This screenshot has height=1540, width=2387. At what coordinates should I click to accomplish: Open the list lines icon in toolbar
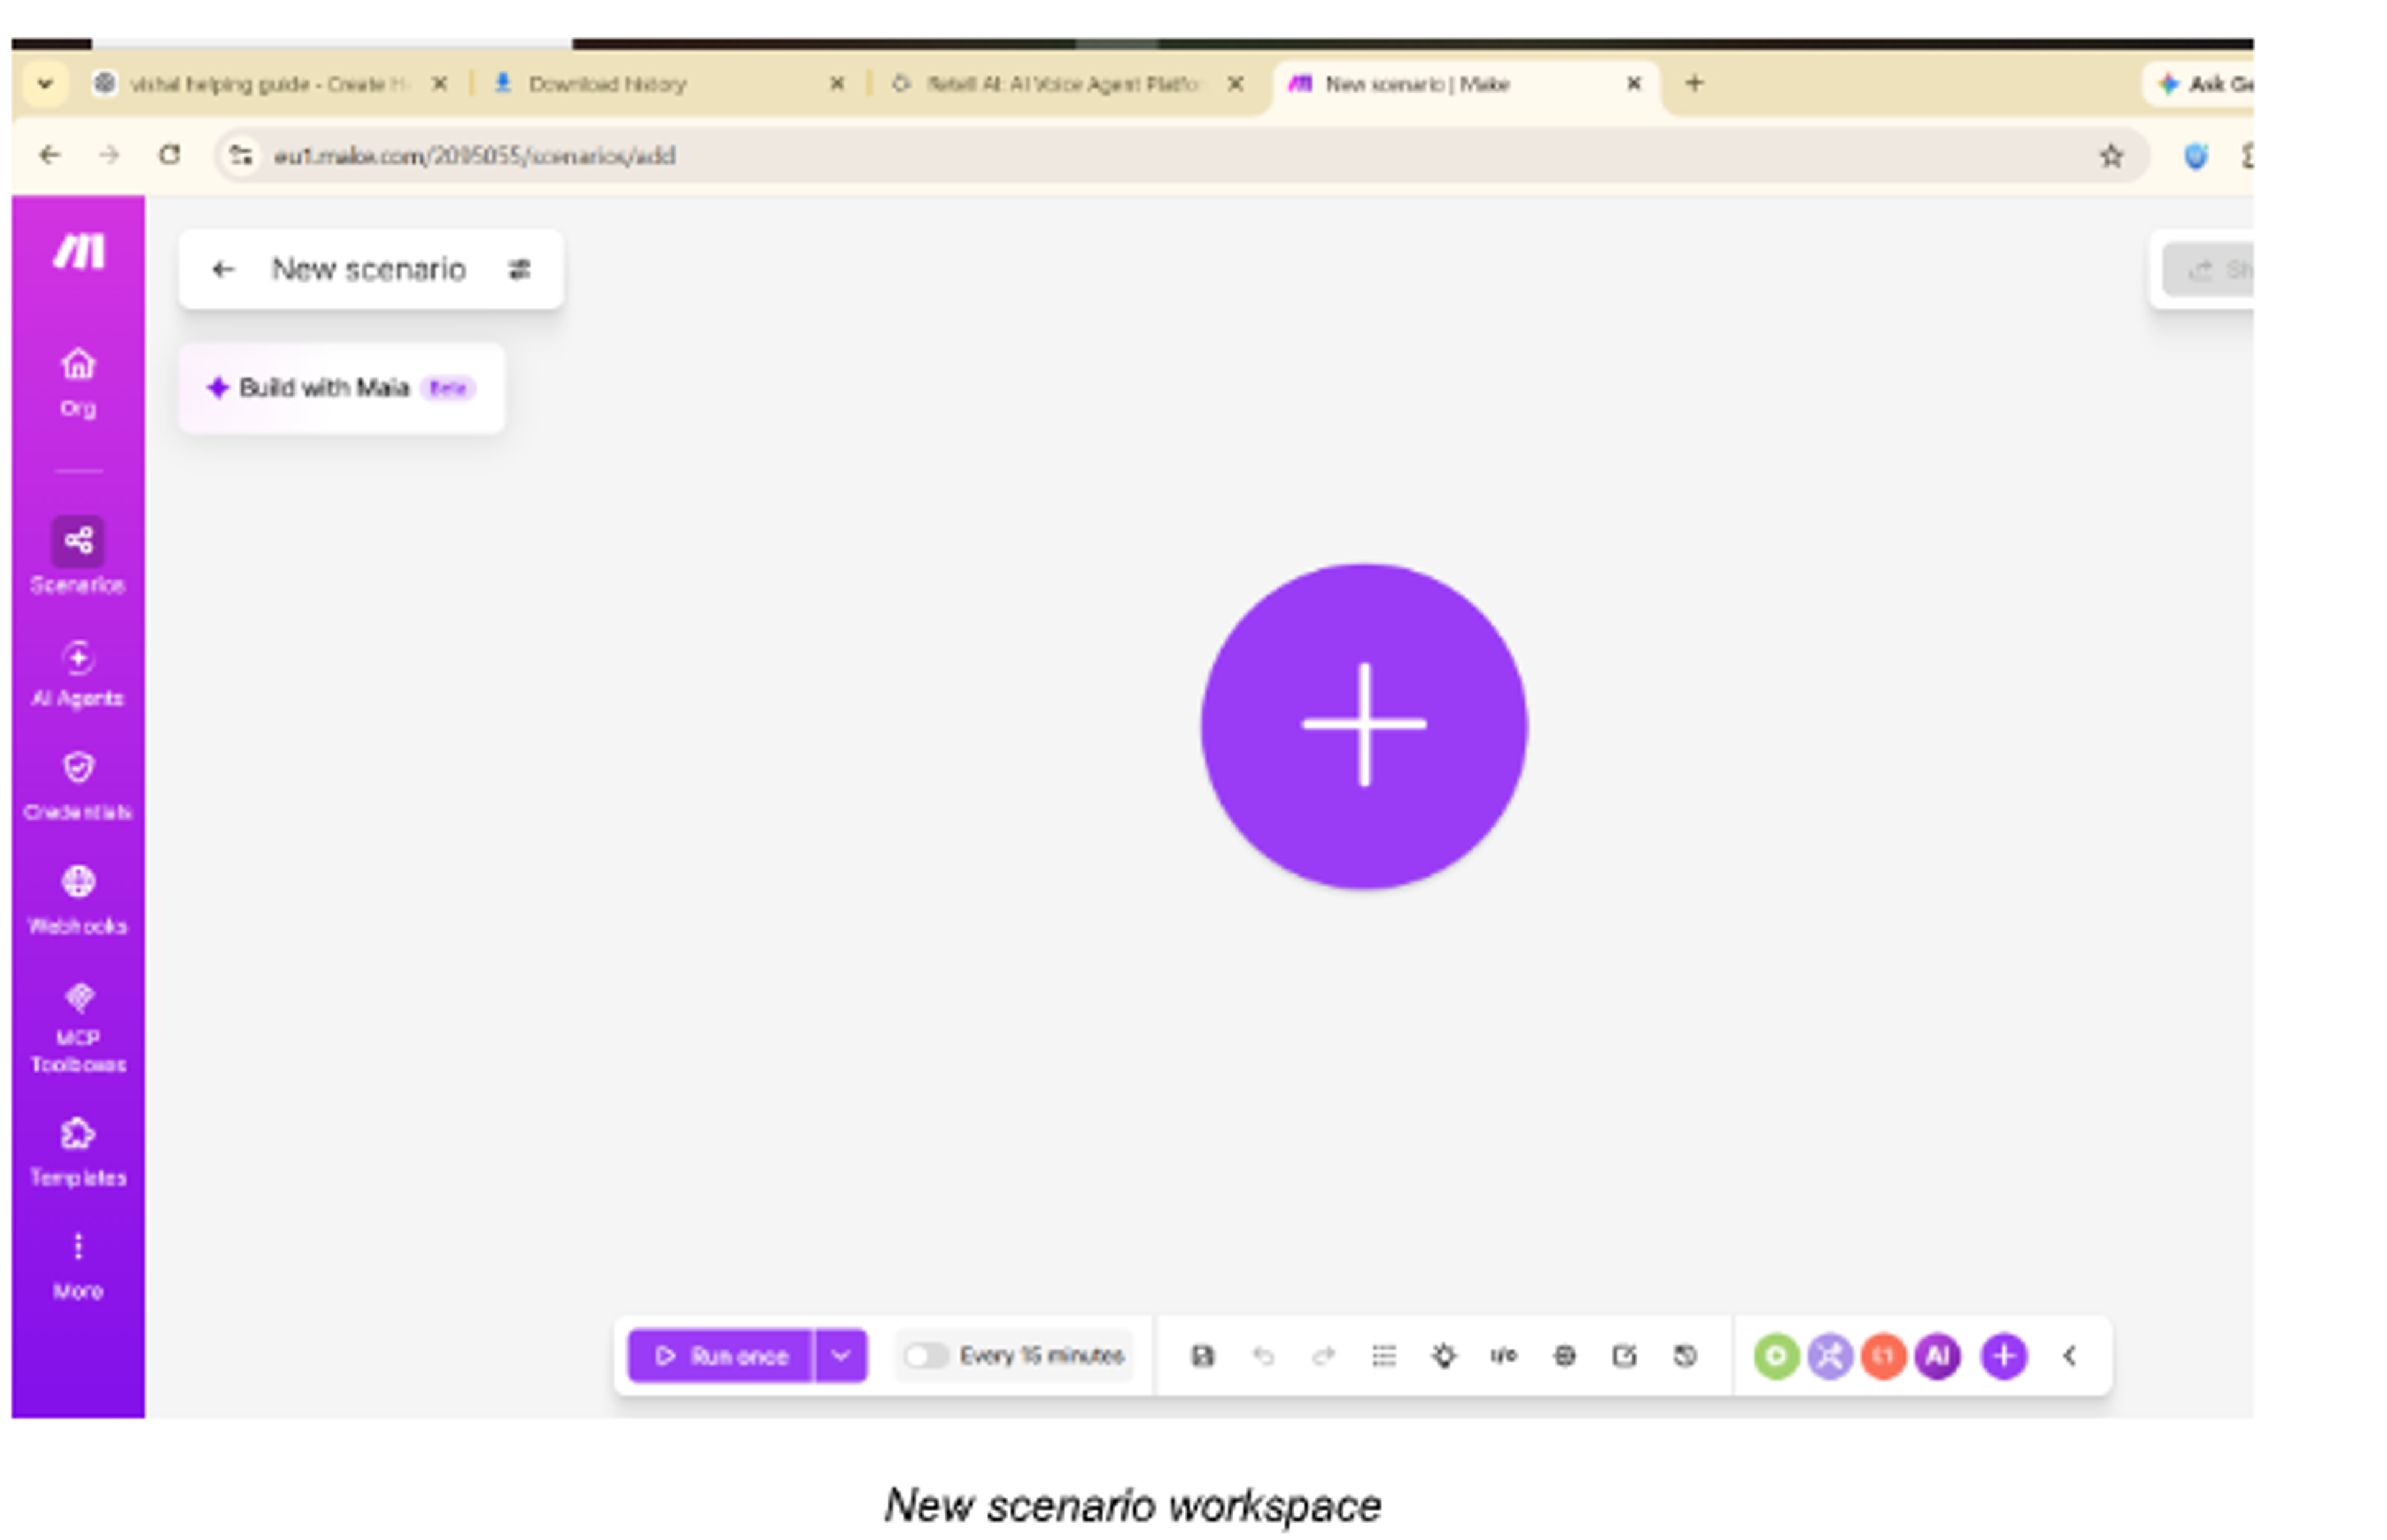pyautogui.click(x=1383, y=1355)
